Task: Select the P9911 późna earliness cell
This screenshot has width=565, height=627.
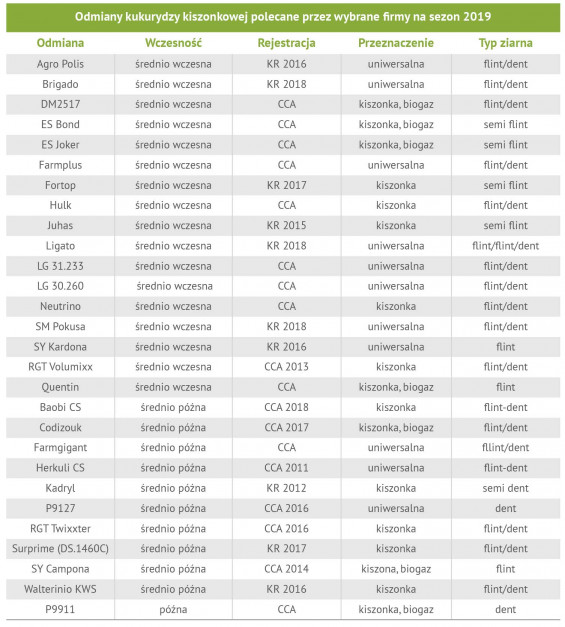Action: (x=173, y=609)
